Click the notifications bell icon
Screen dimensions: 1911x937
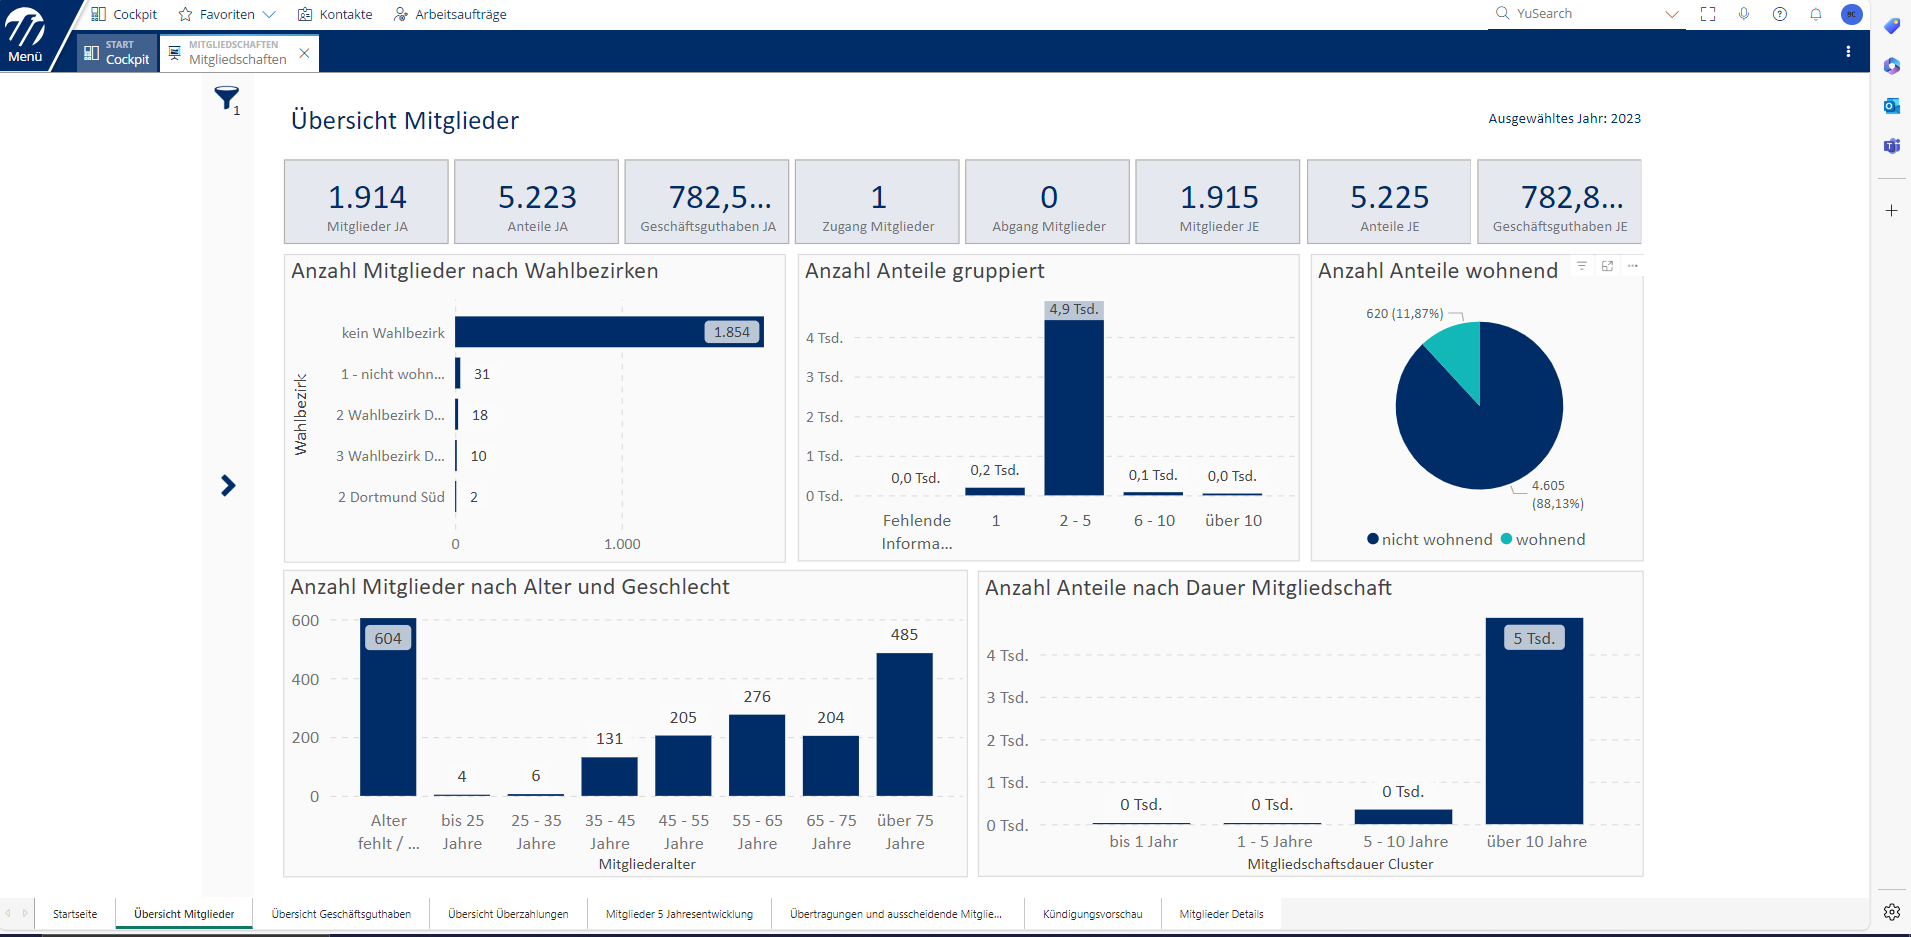click(x=1815, y=14)
